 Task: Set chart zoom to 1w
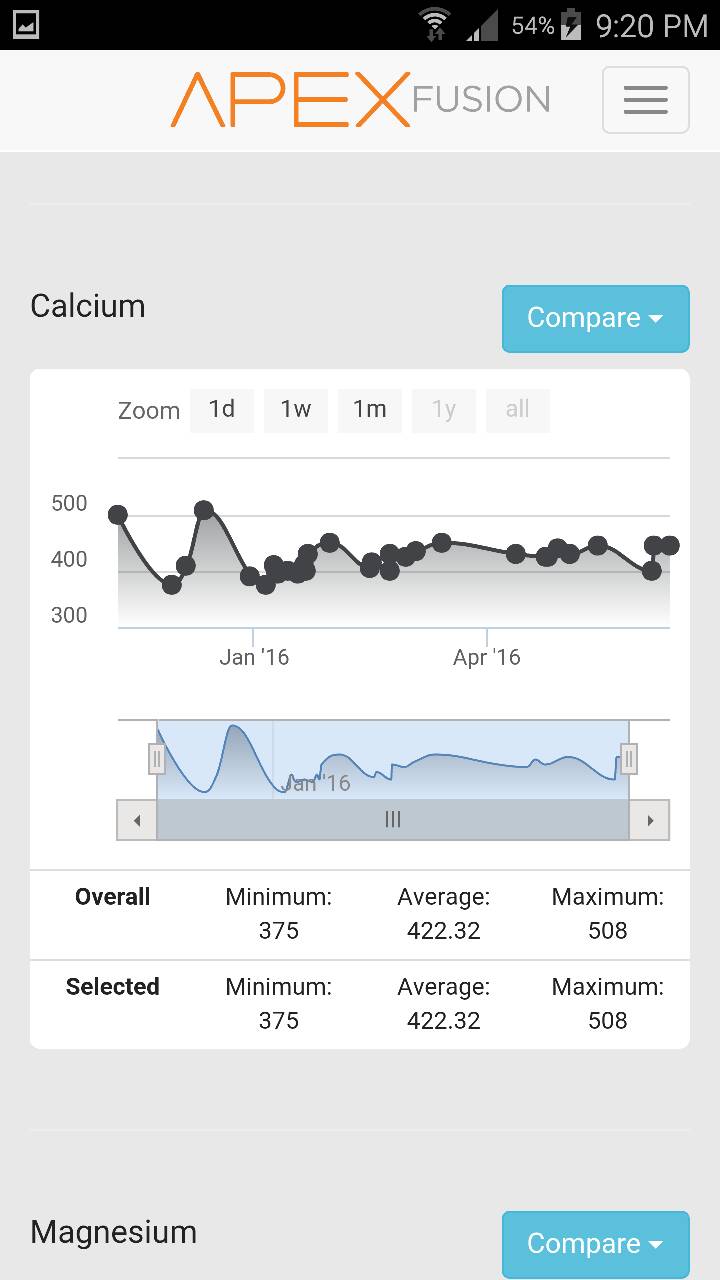coord(296,410)
